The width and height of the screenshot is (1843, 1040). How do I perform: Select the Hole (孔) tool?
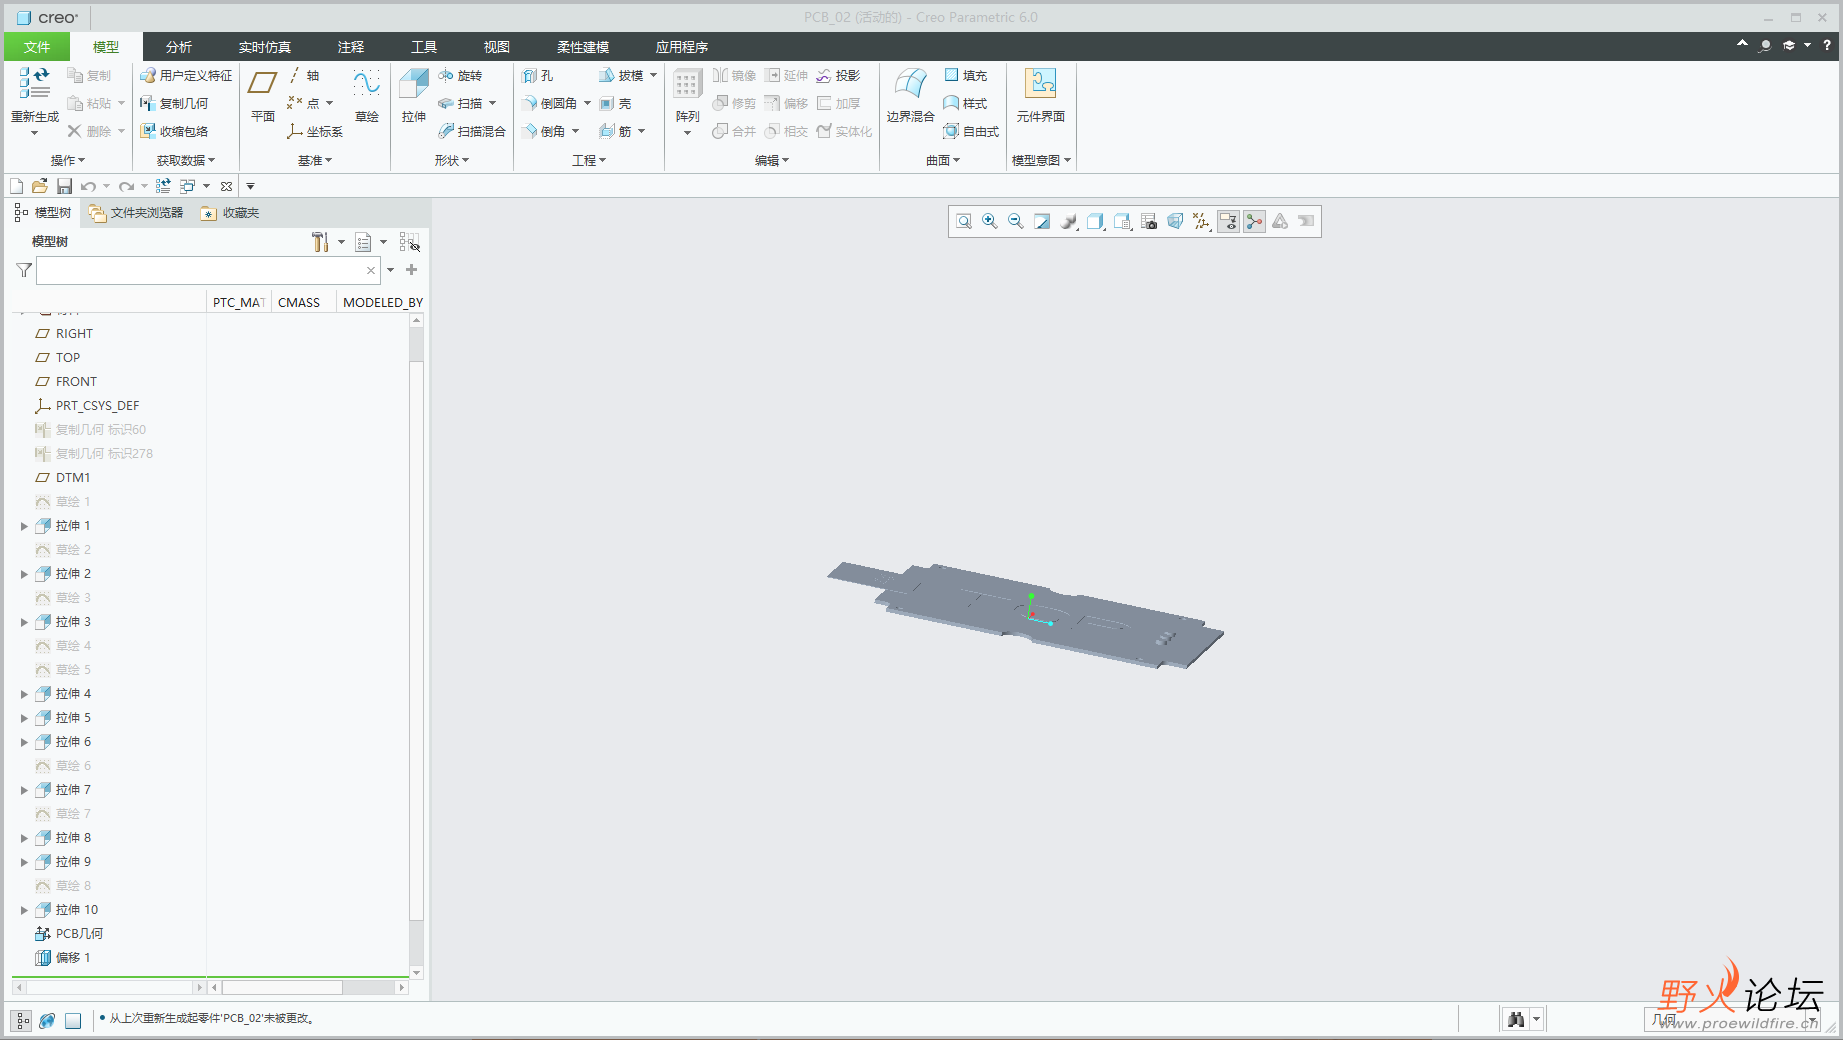537,76
